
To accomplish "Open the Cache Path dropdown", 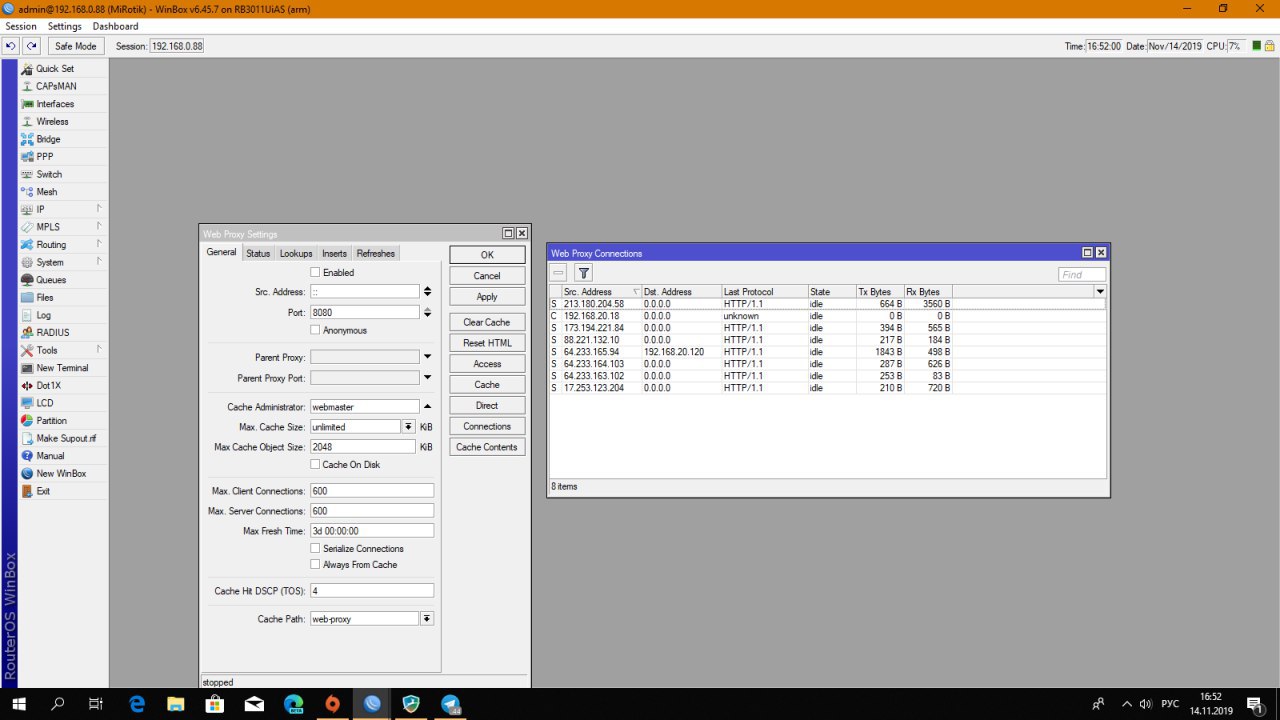I will (427, 619).
